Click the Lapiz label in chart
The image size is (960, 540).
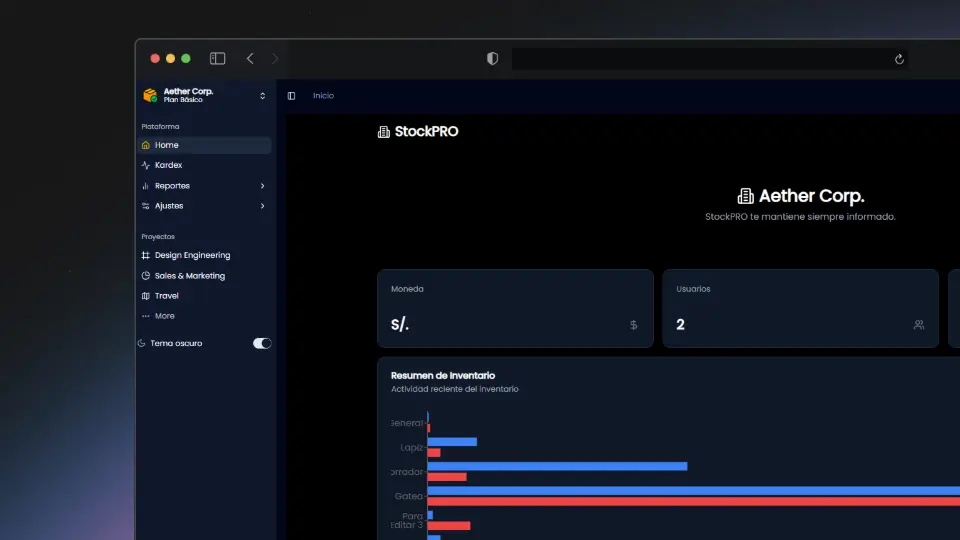tap(411, 448)
